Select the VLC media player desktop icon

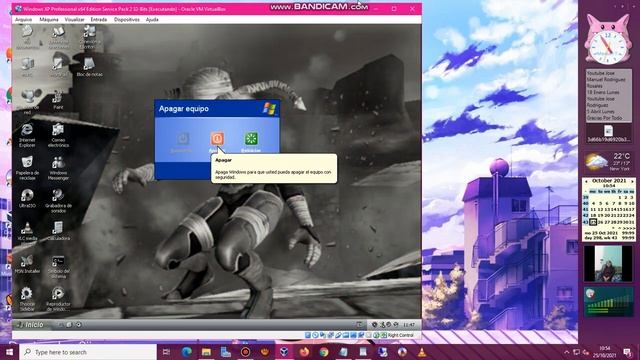click(27, 231)
